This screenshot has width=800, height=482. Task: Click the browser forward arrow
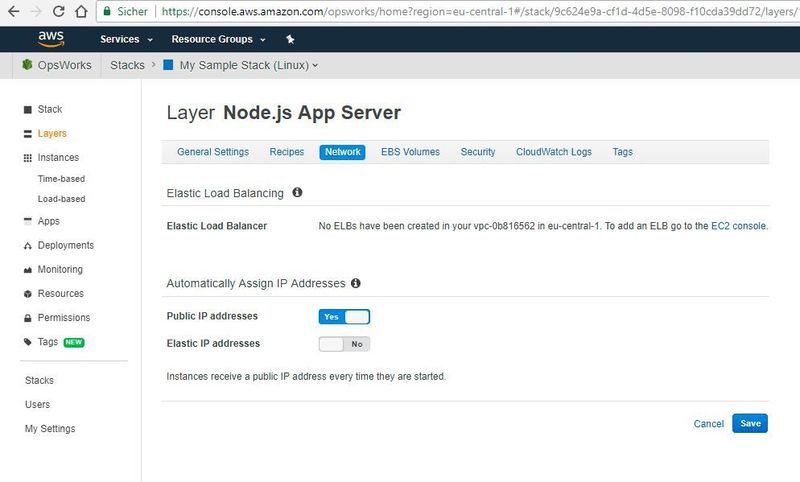click(36, 11)
